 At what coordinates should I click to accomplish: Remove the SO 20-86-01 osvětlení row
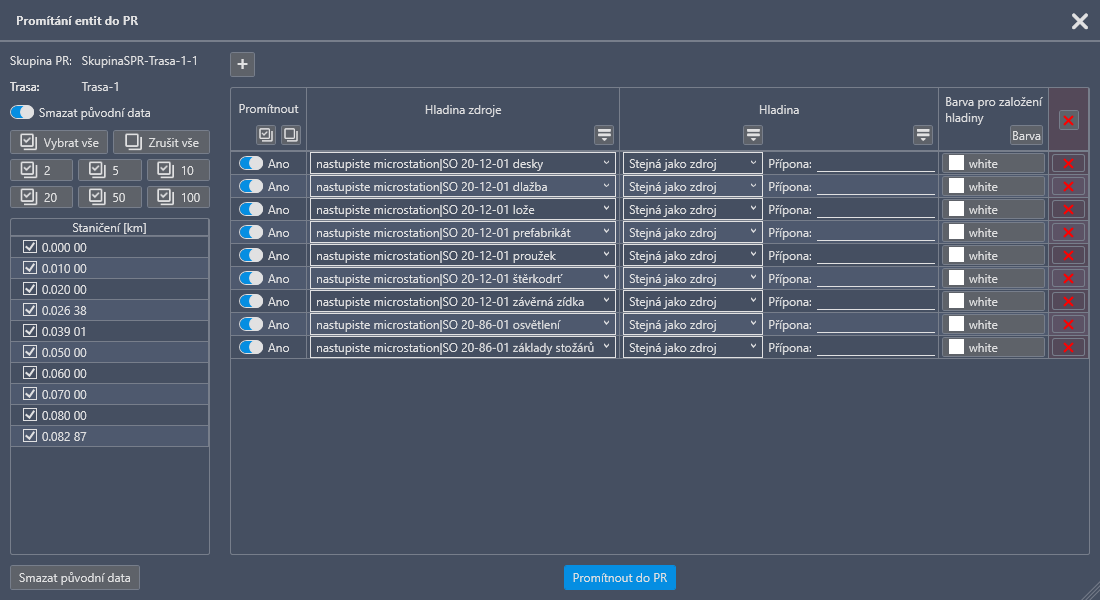click(x=1069, y=324)
